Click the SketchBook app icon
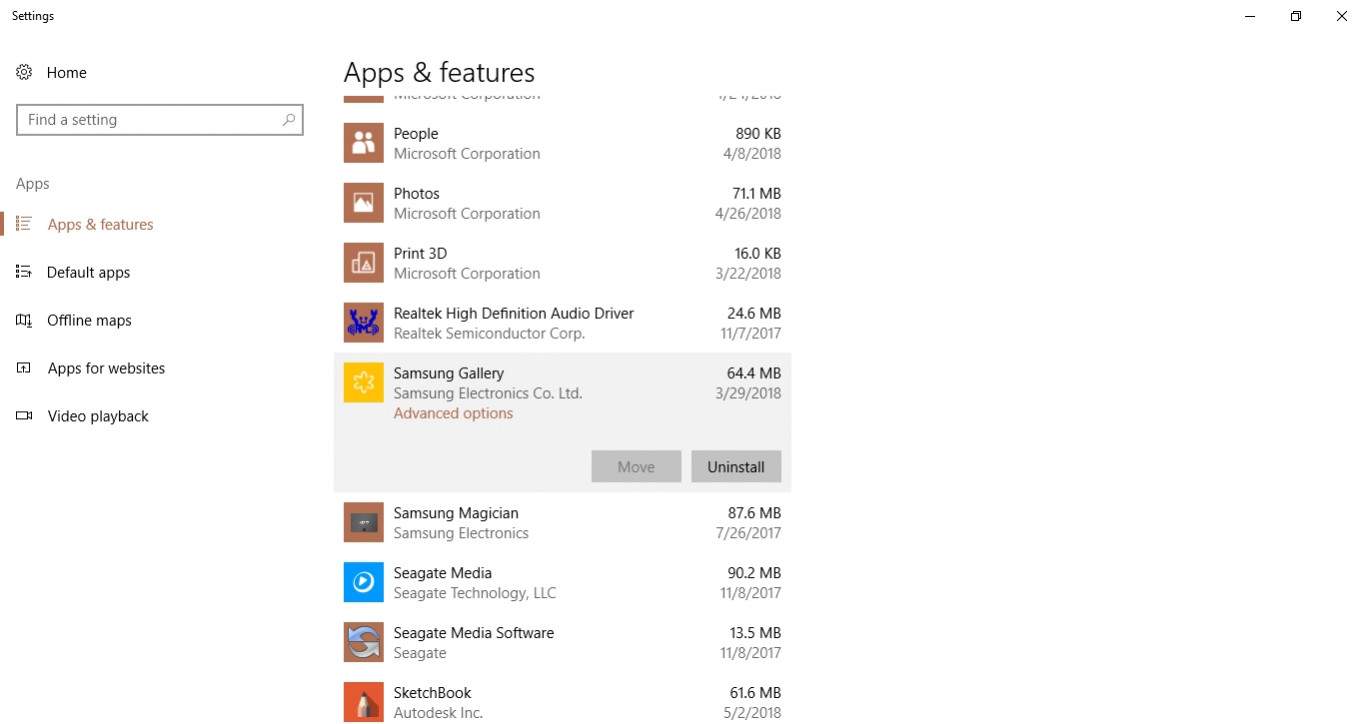 coord(363,702)
